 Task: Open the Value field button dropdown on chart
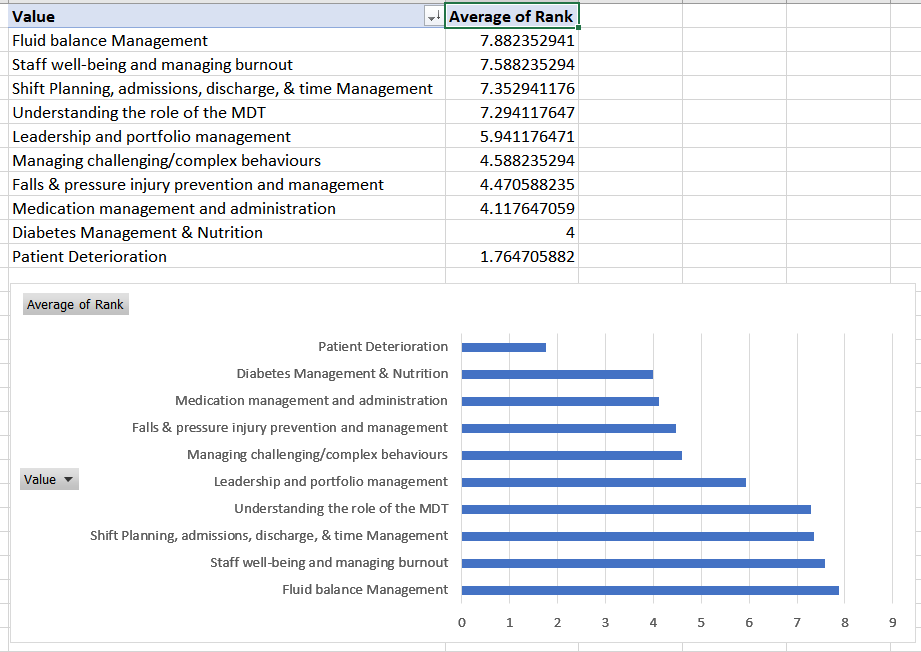coord(49,479)
